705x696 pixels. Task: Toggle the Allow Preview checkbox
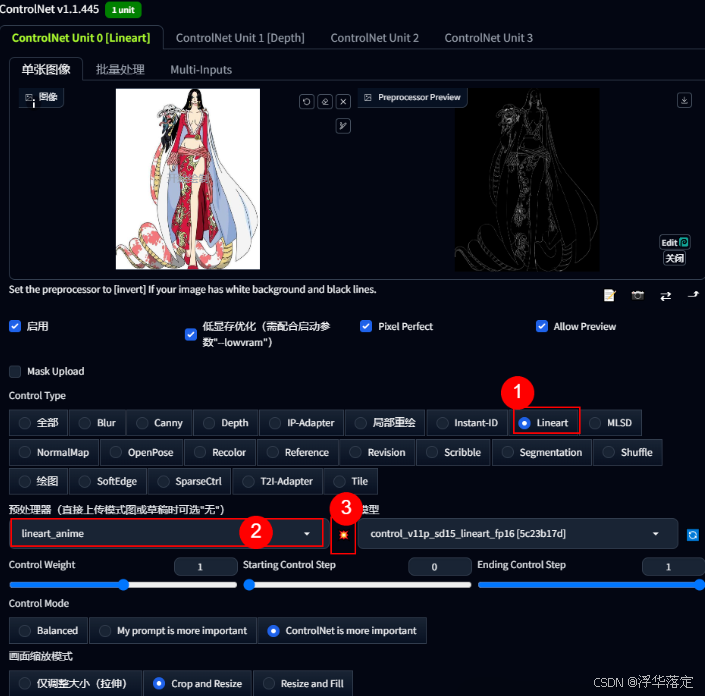[x=542, y=326]
